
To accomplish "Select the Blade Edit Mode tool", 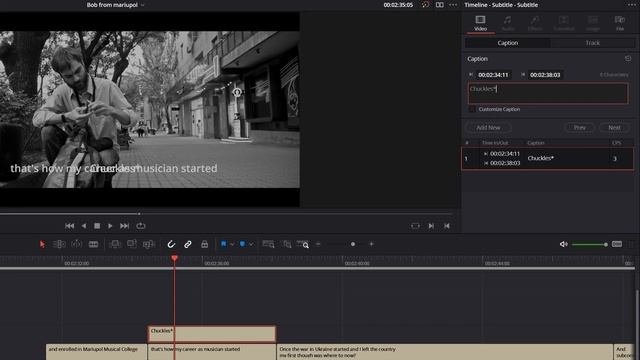I will (93, 244).
